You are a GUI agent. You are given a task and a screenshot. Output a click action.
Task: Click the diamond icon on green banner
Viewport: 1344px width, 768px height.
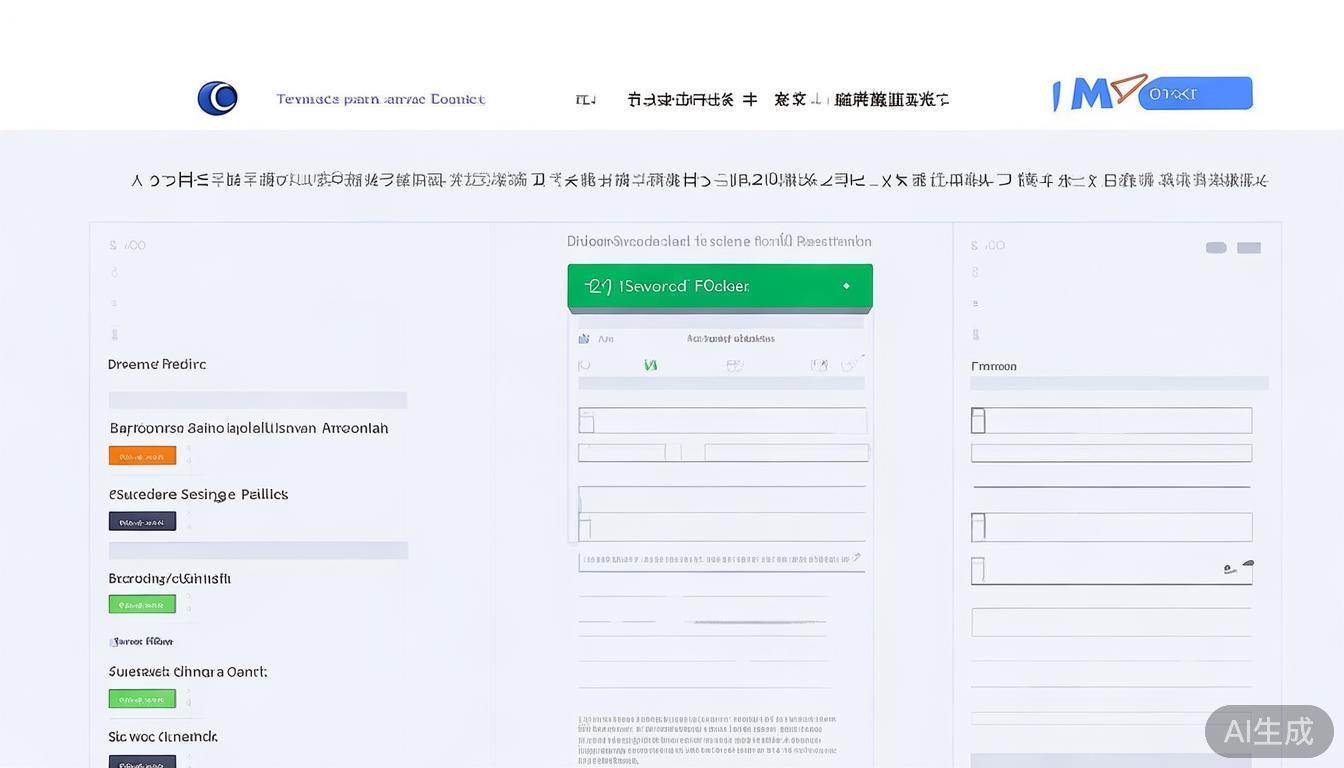(x=846, y=286)
